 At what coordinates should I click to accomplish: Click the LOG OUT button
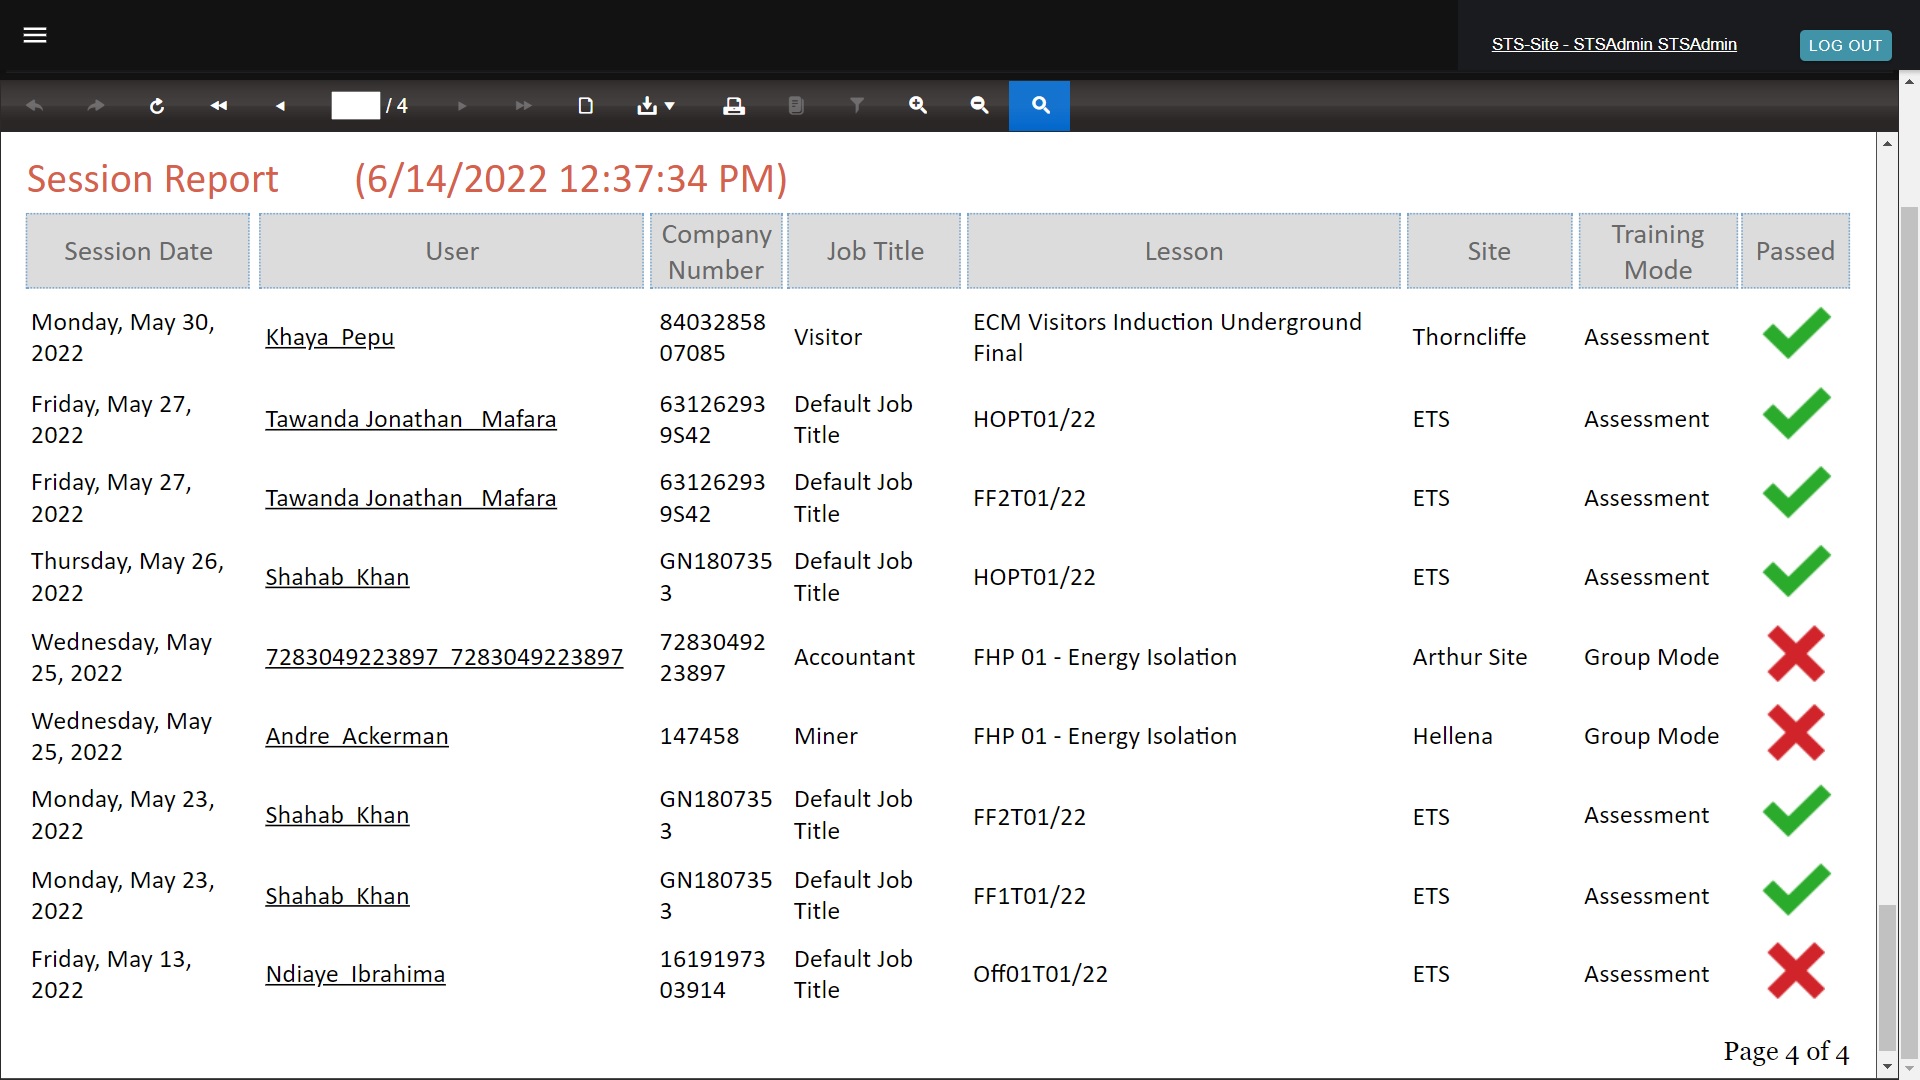(x=1845, y=46)
